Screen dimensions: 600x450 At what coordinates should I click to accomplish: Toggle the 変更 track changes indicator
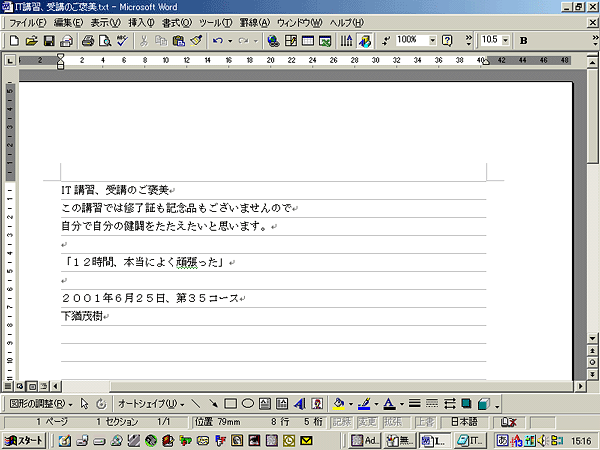click(x=370, y=422)
